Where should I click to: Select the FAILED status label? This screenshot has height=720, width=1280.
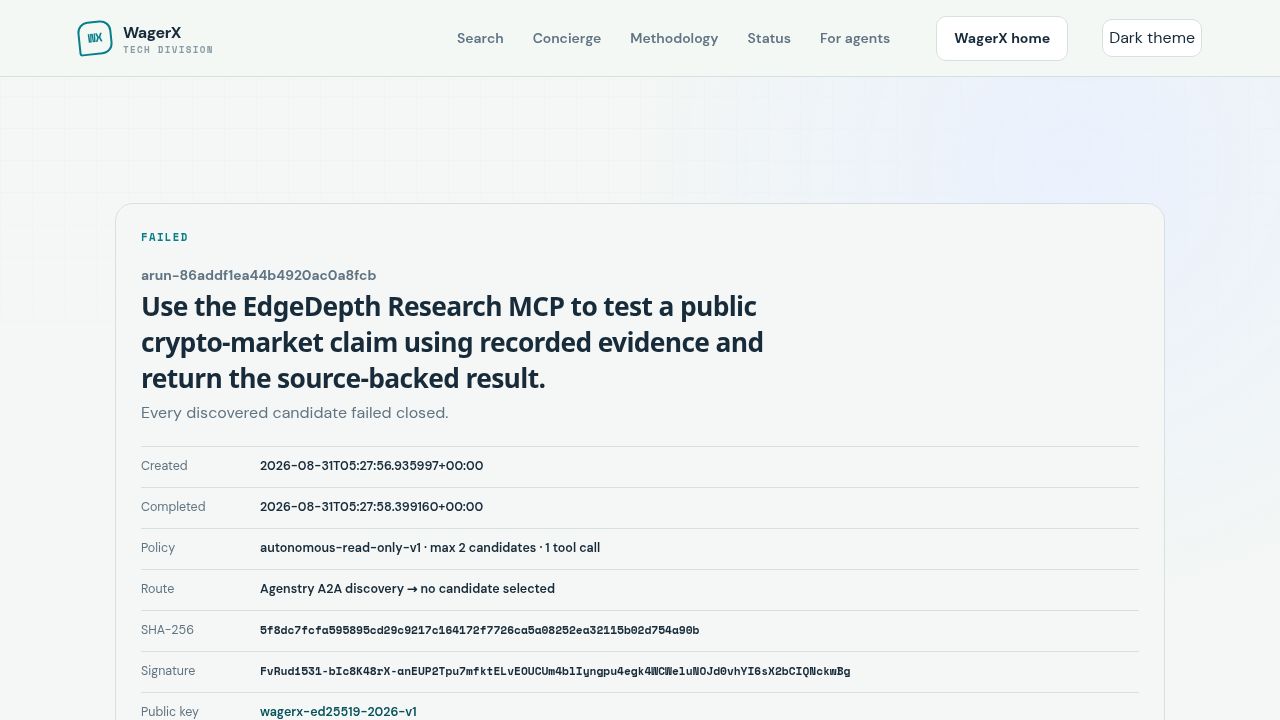[x=165, y=237]
